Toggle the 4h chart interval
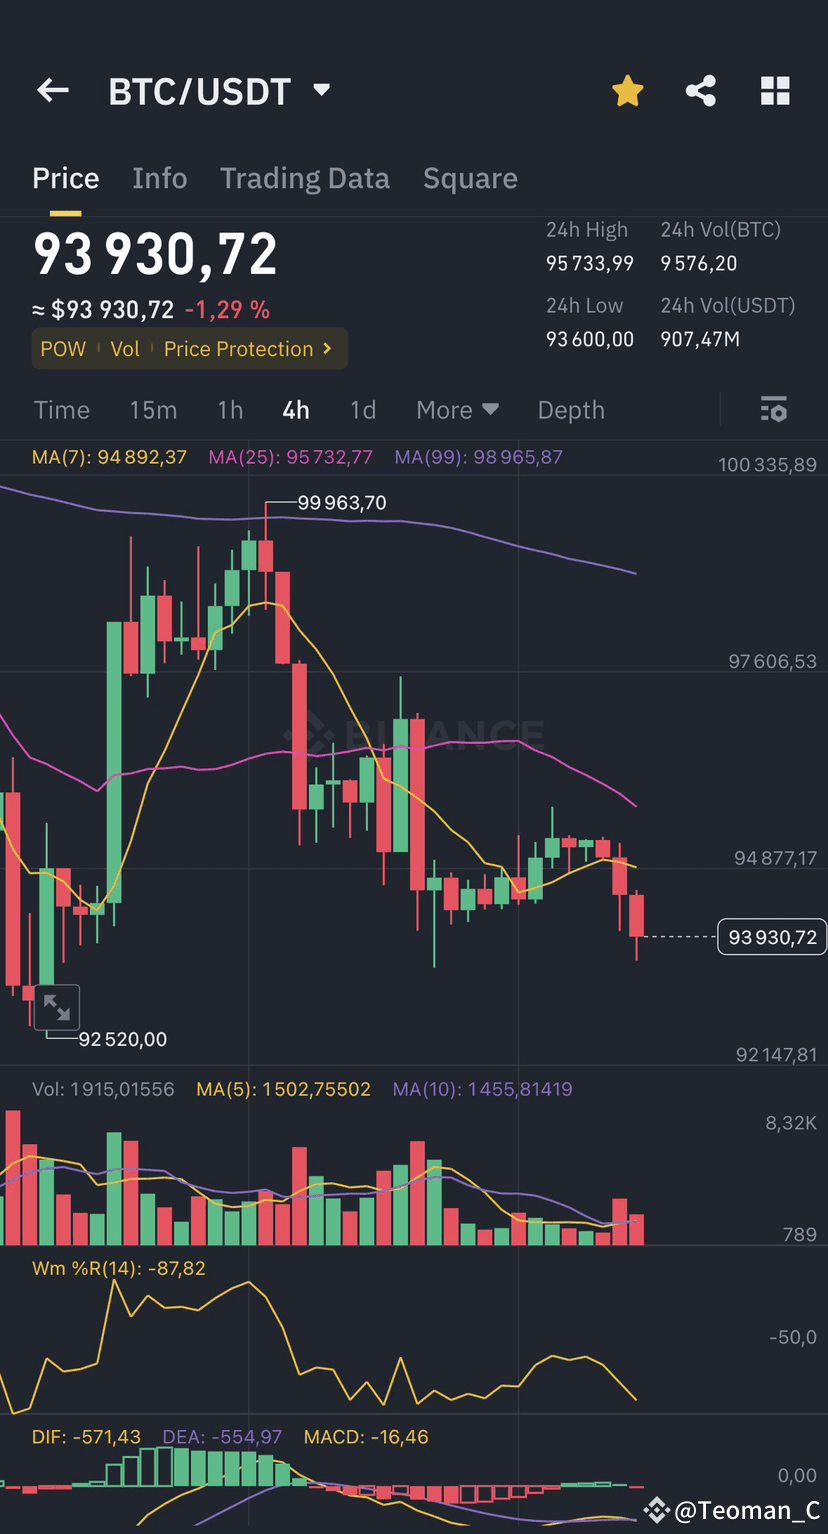 [x=295, y=409]
